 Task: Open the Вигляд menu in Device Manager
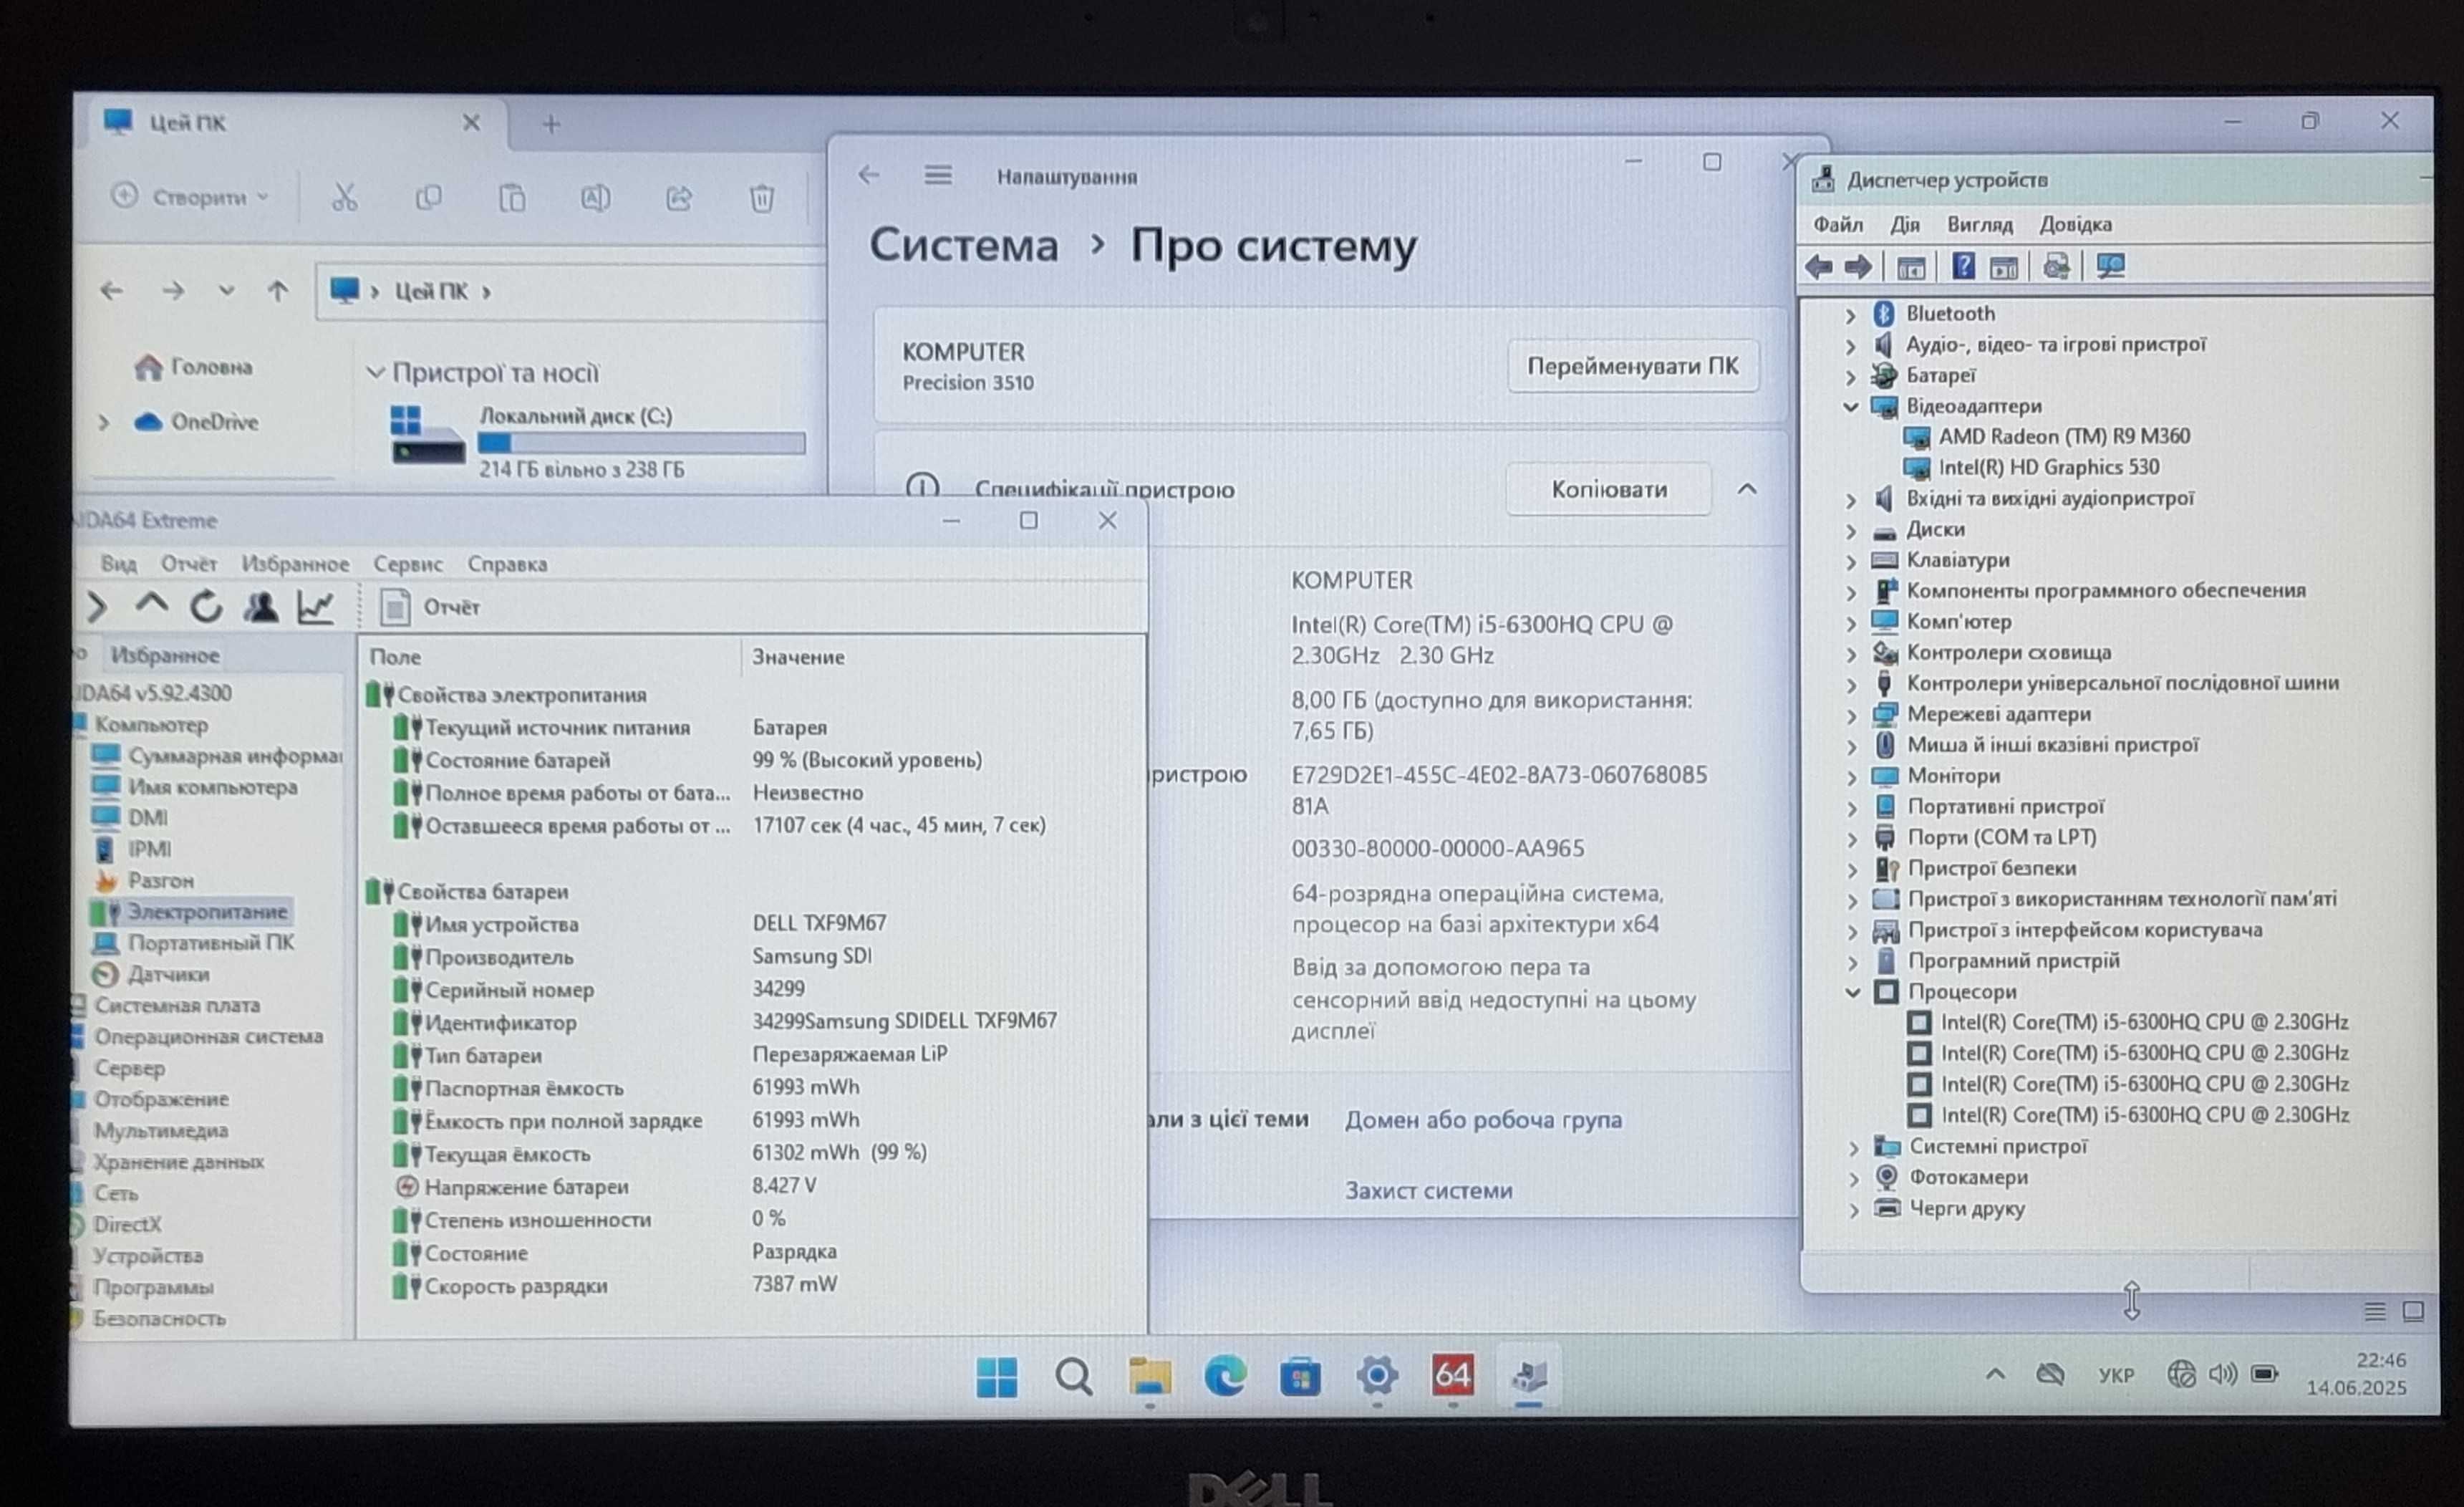pos(1979,224)
